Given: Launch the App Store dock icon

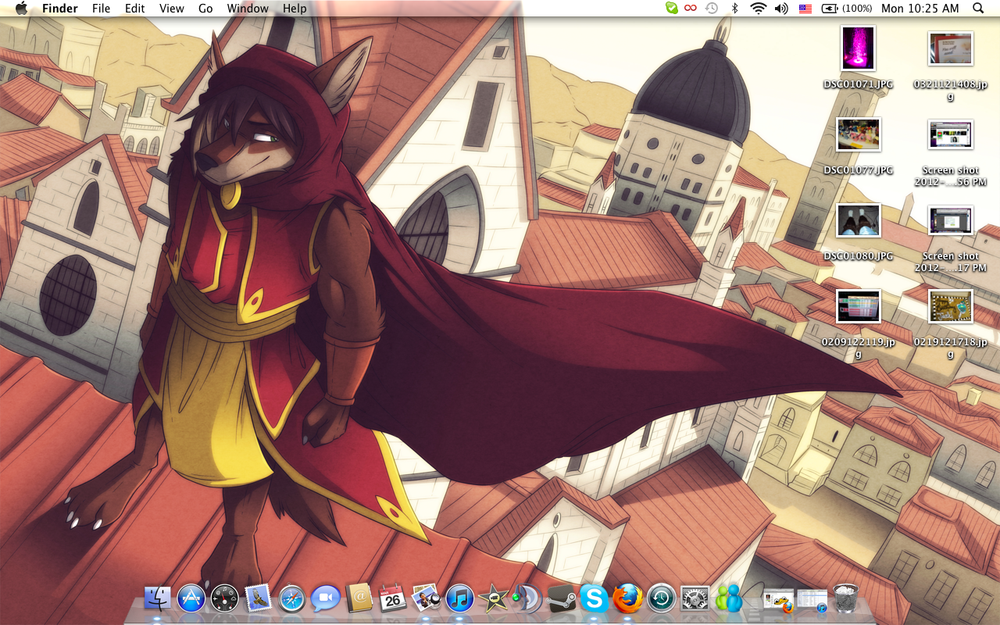Looking at the screenshot, I should point(191,598).
